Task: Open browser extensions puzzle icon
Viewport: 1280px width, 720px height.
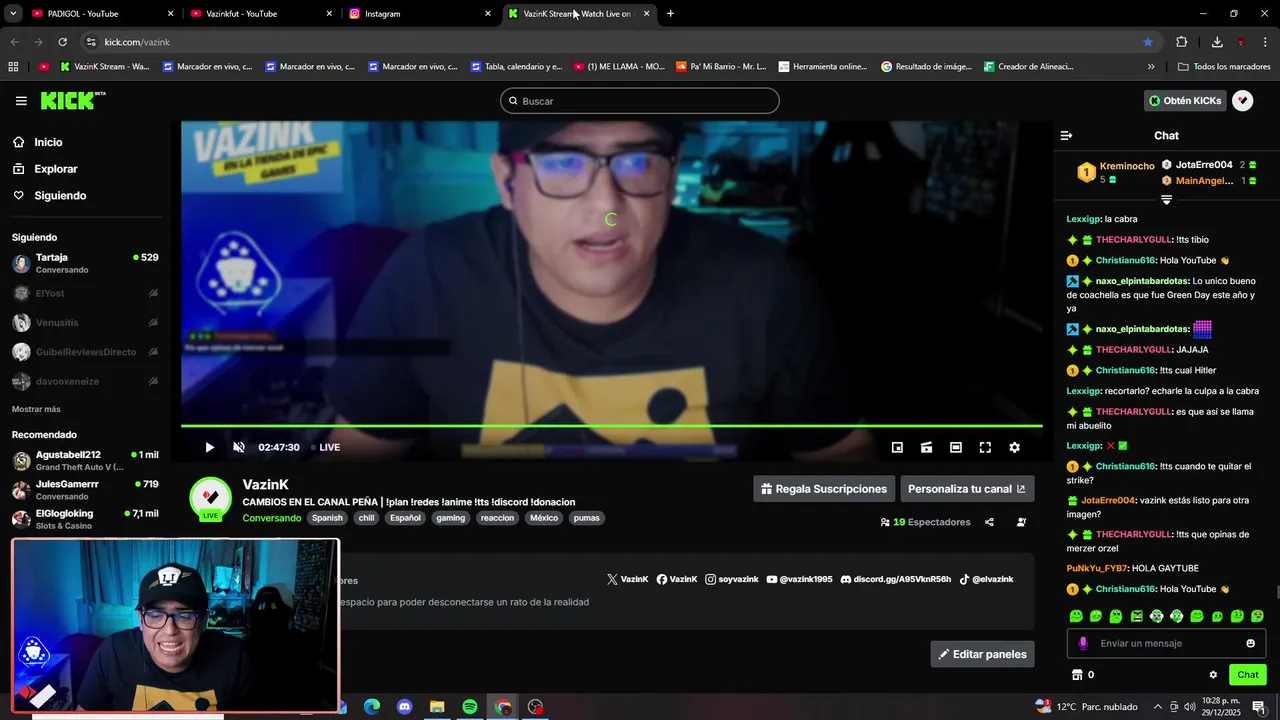Action: click(x=1182, y=42)
